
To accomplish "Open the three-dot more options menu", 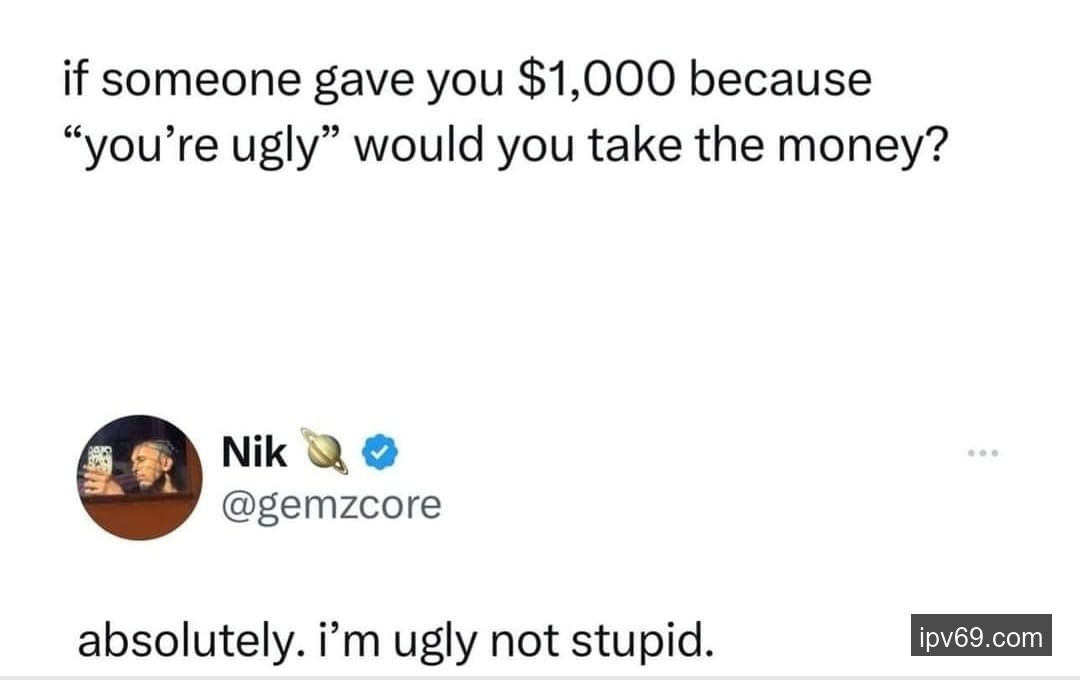I will (x=983, y=453).
